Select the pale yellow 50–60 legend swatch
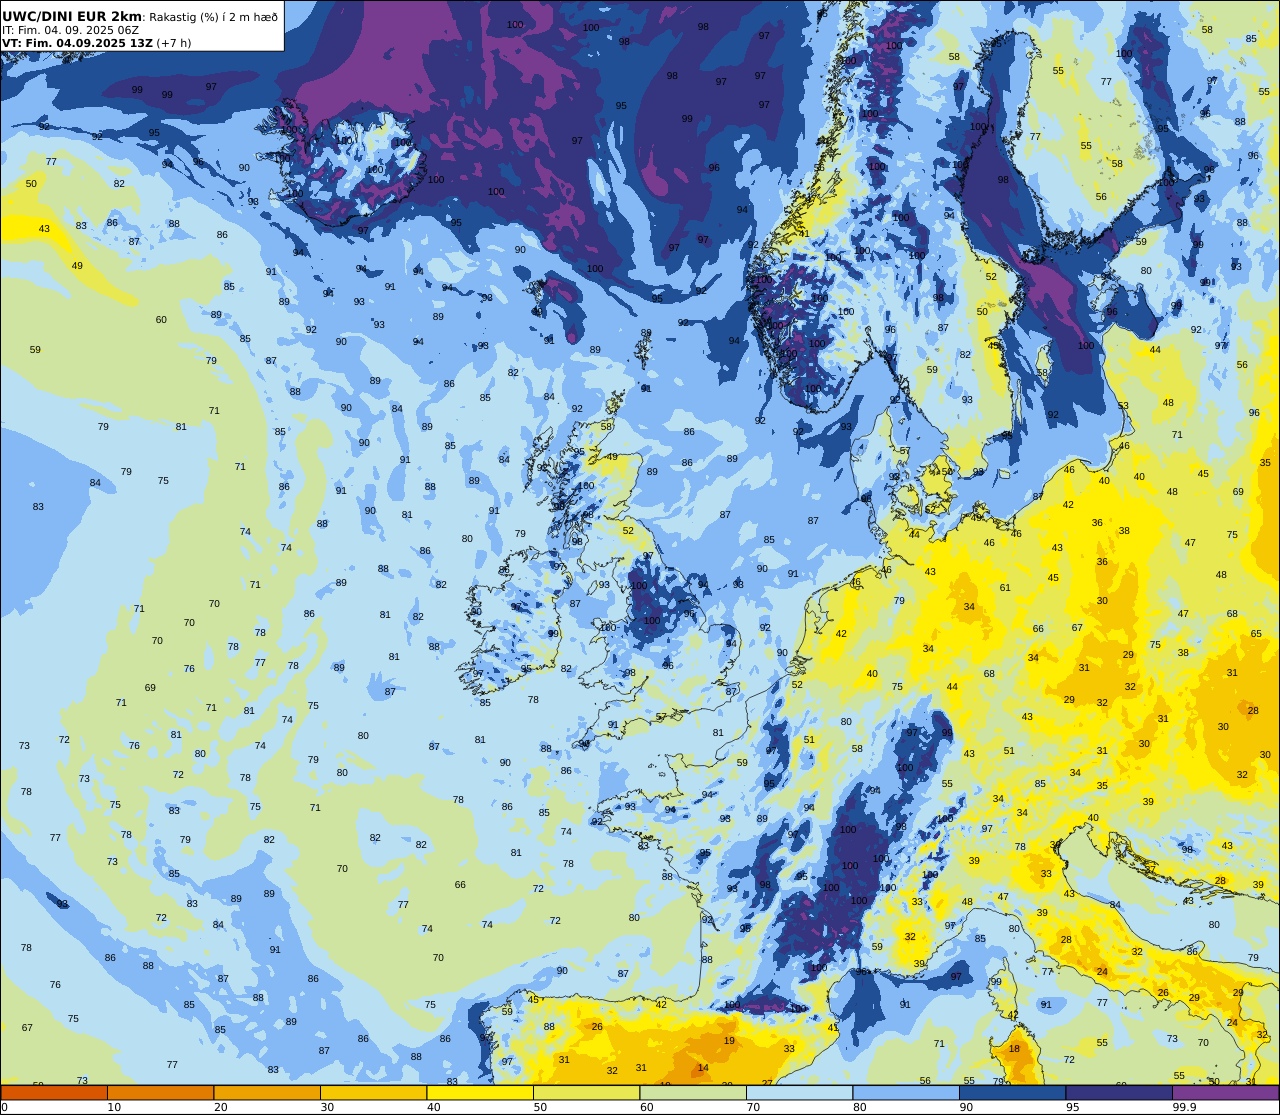This screenshot has height=1115, width=1280. (x=586, y=1093)
